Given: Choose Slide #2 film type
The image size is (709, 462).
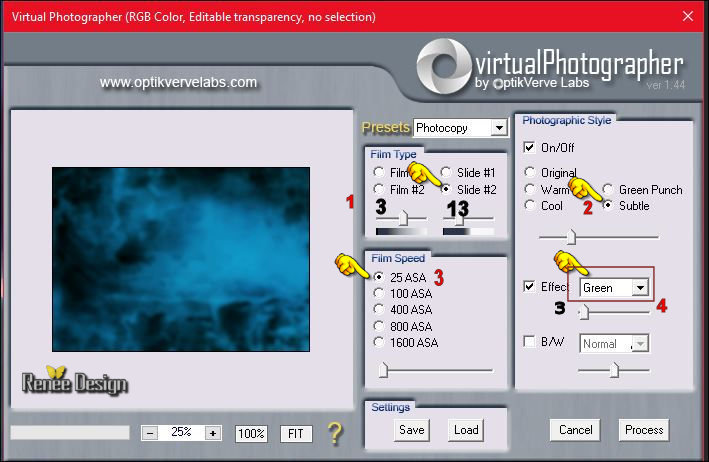Looking at the screenshot, I should pos(446,189).
